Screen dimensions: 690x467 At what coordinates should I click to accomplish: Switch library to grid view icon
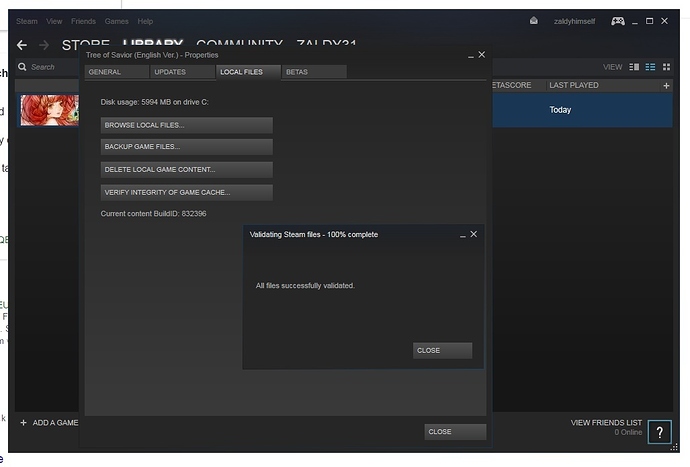(x=666, y=67)
